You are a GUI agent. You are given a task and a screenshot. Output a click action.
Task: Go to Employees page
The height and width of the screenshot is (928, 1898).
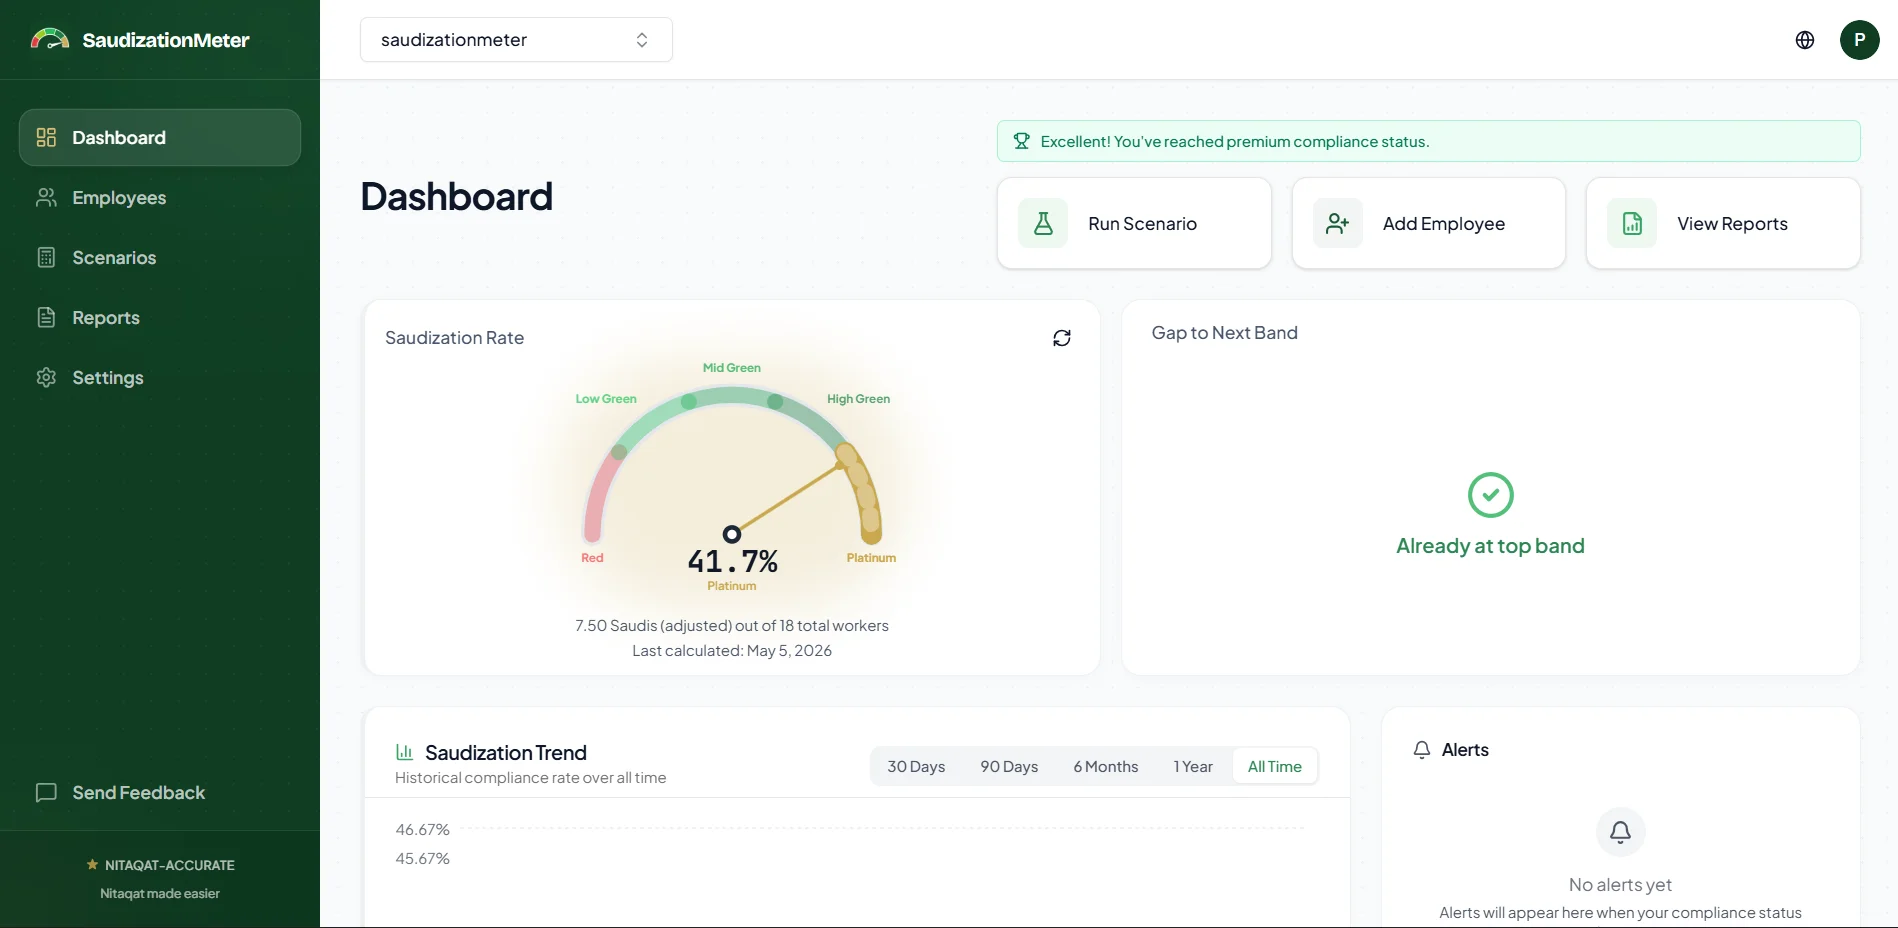pos(160,197)
